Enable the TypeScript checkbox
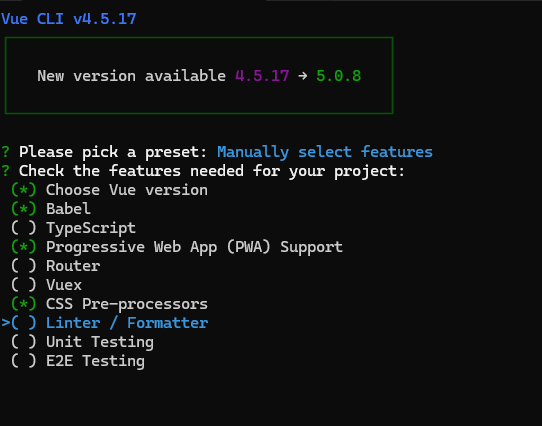The height and width of the screenshot is (426, 542). click(x=24, y=228)
